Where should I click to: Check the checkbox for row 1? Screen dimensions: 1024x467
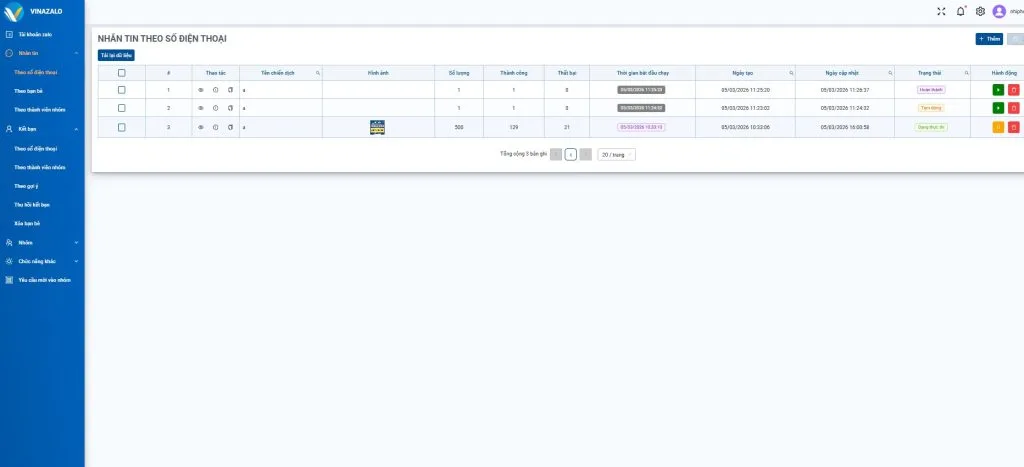coord(122,90)
